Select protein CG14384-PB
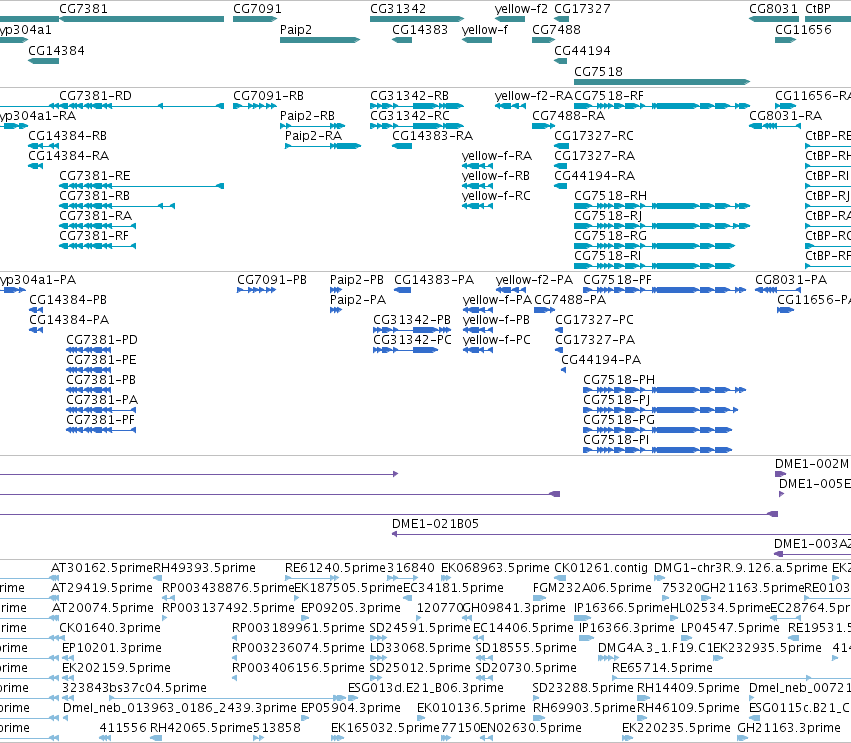 [68, 300]
